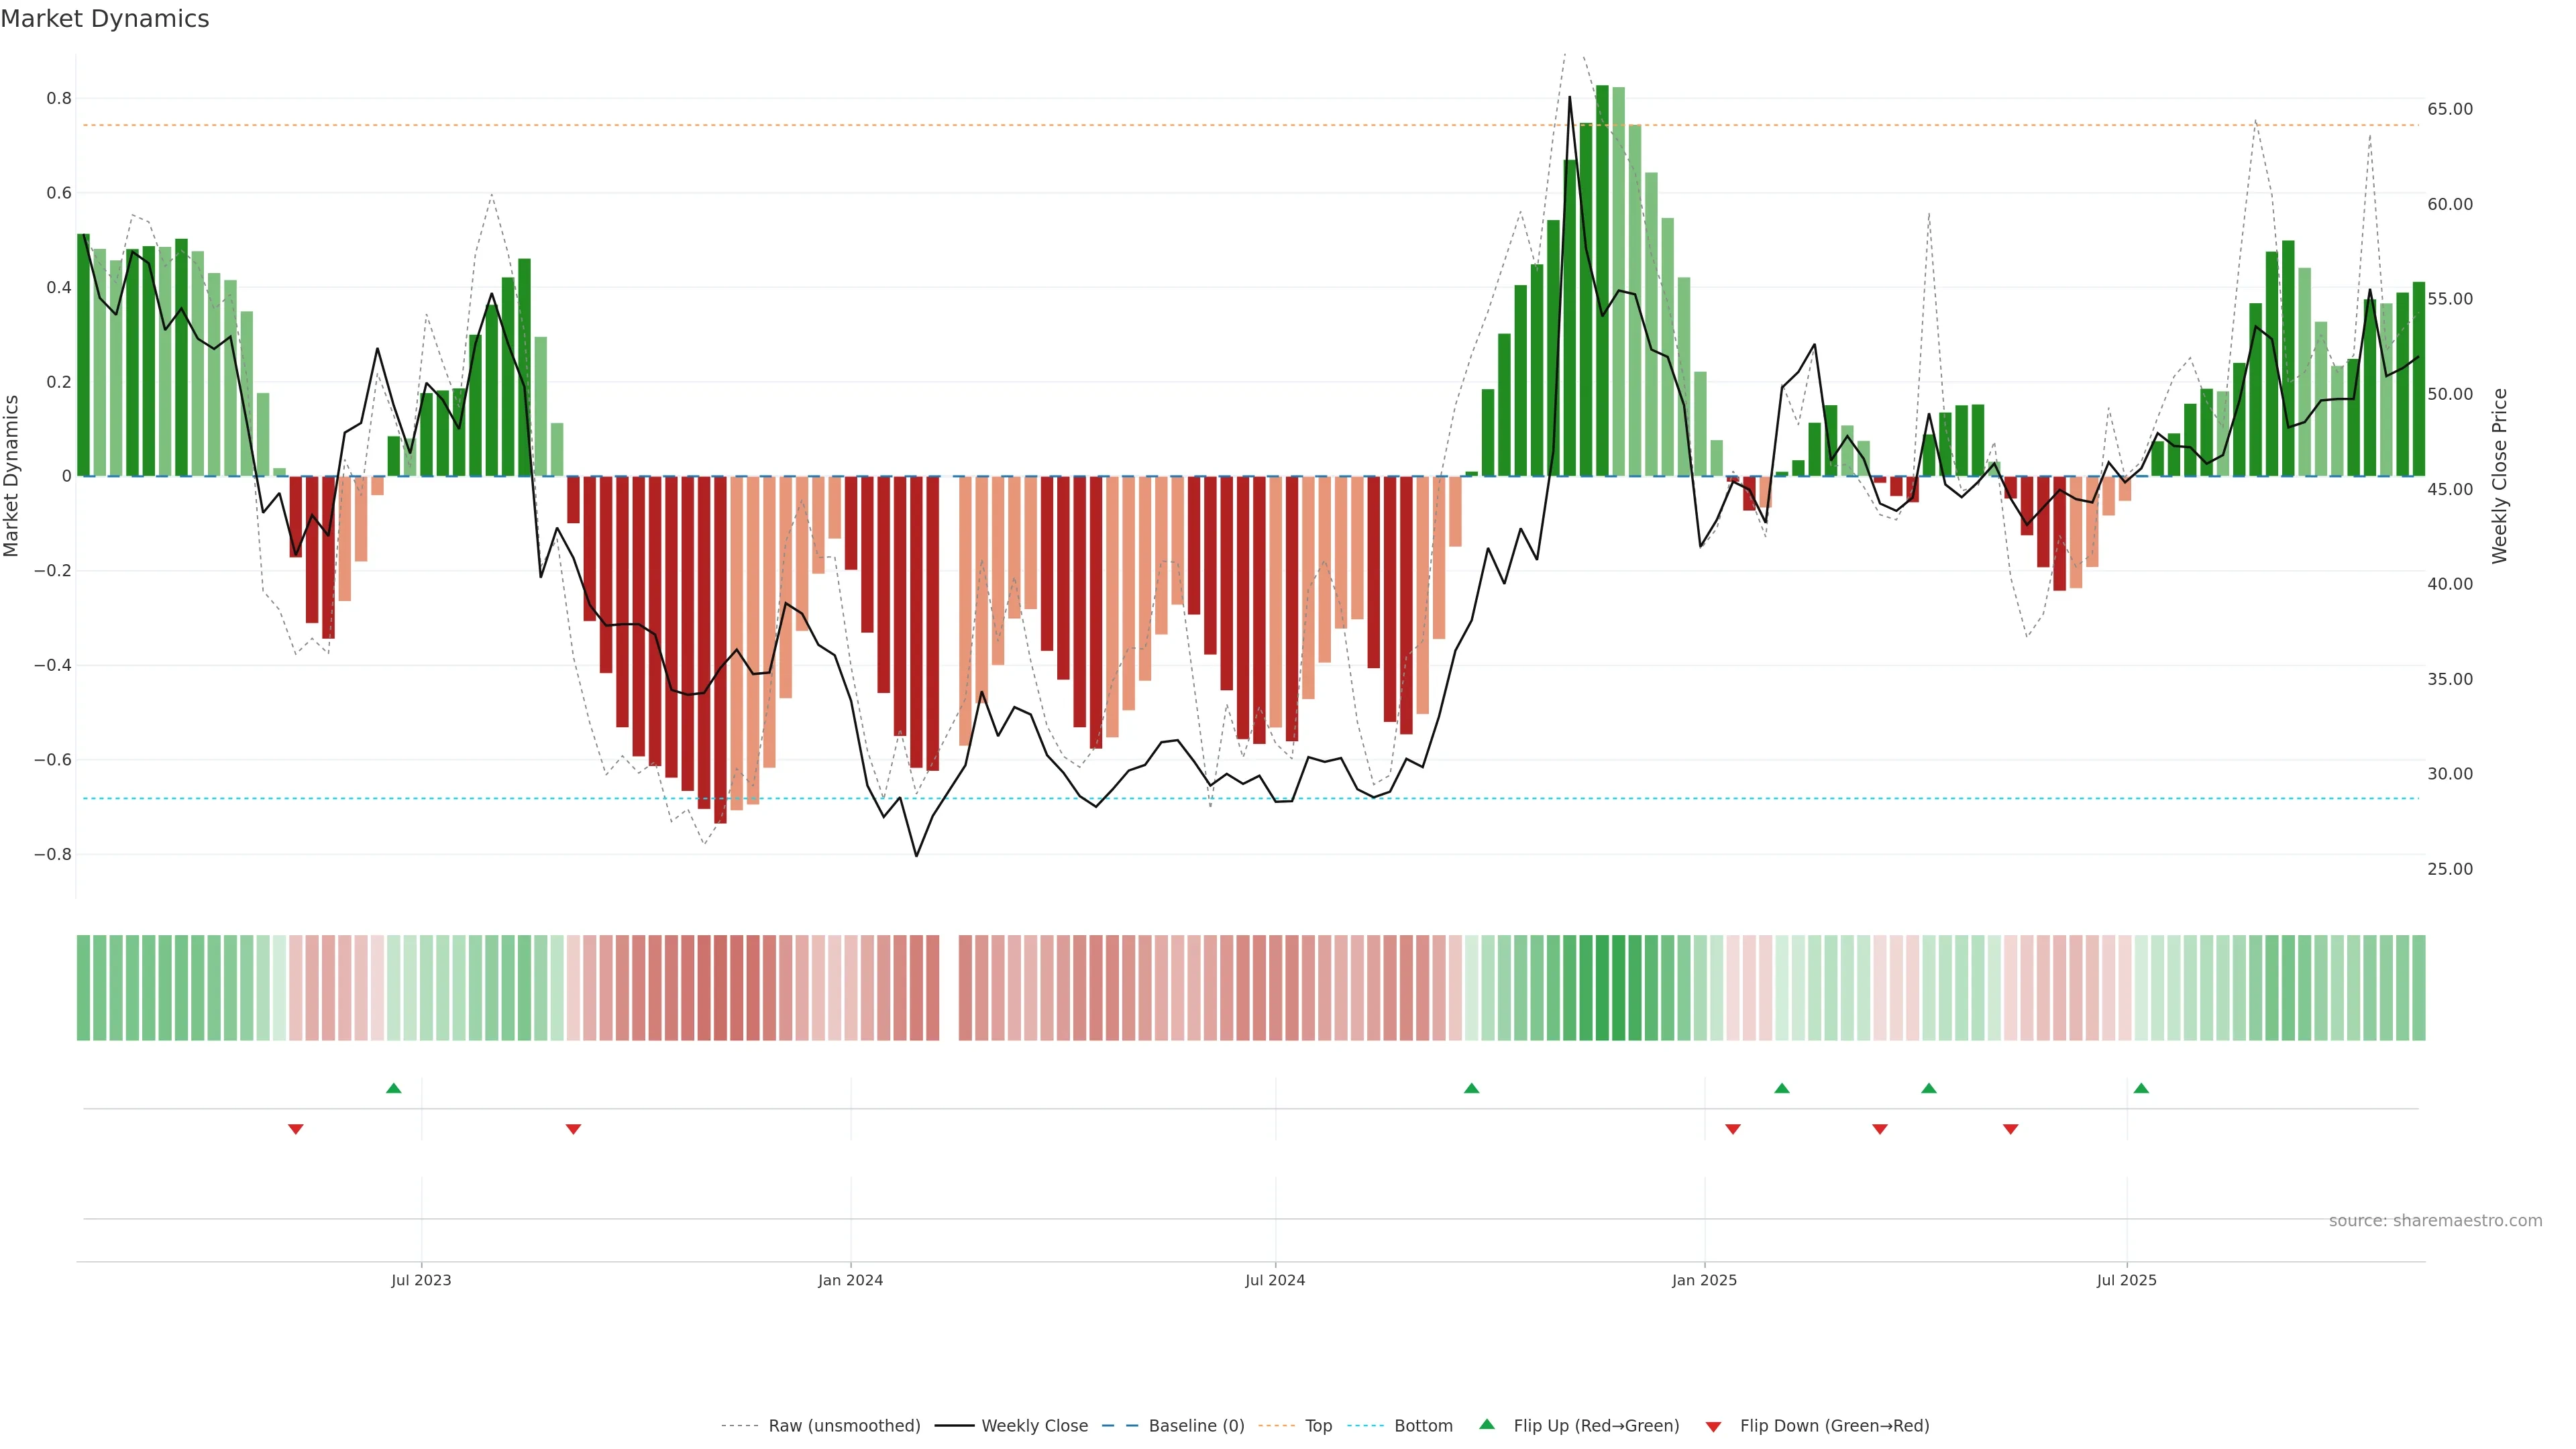The image size is (2576, 1449).
Task: Toggle Baseline (0) legend entry
Action: pos(1196,1426)
